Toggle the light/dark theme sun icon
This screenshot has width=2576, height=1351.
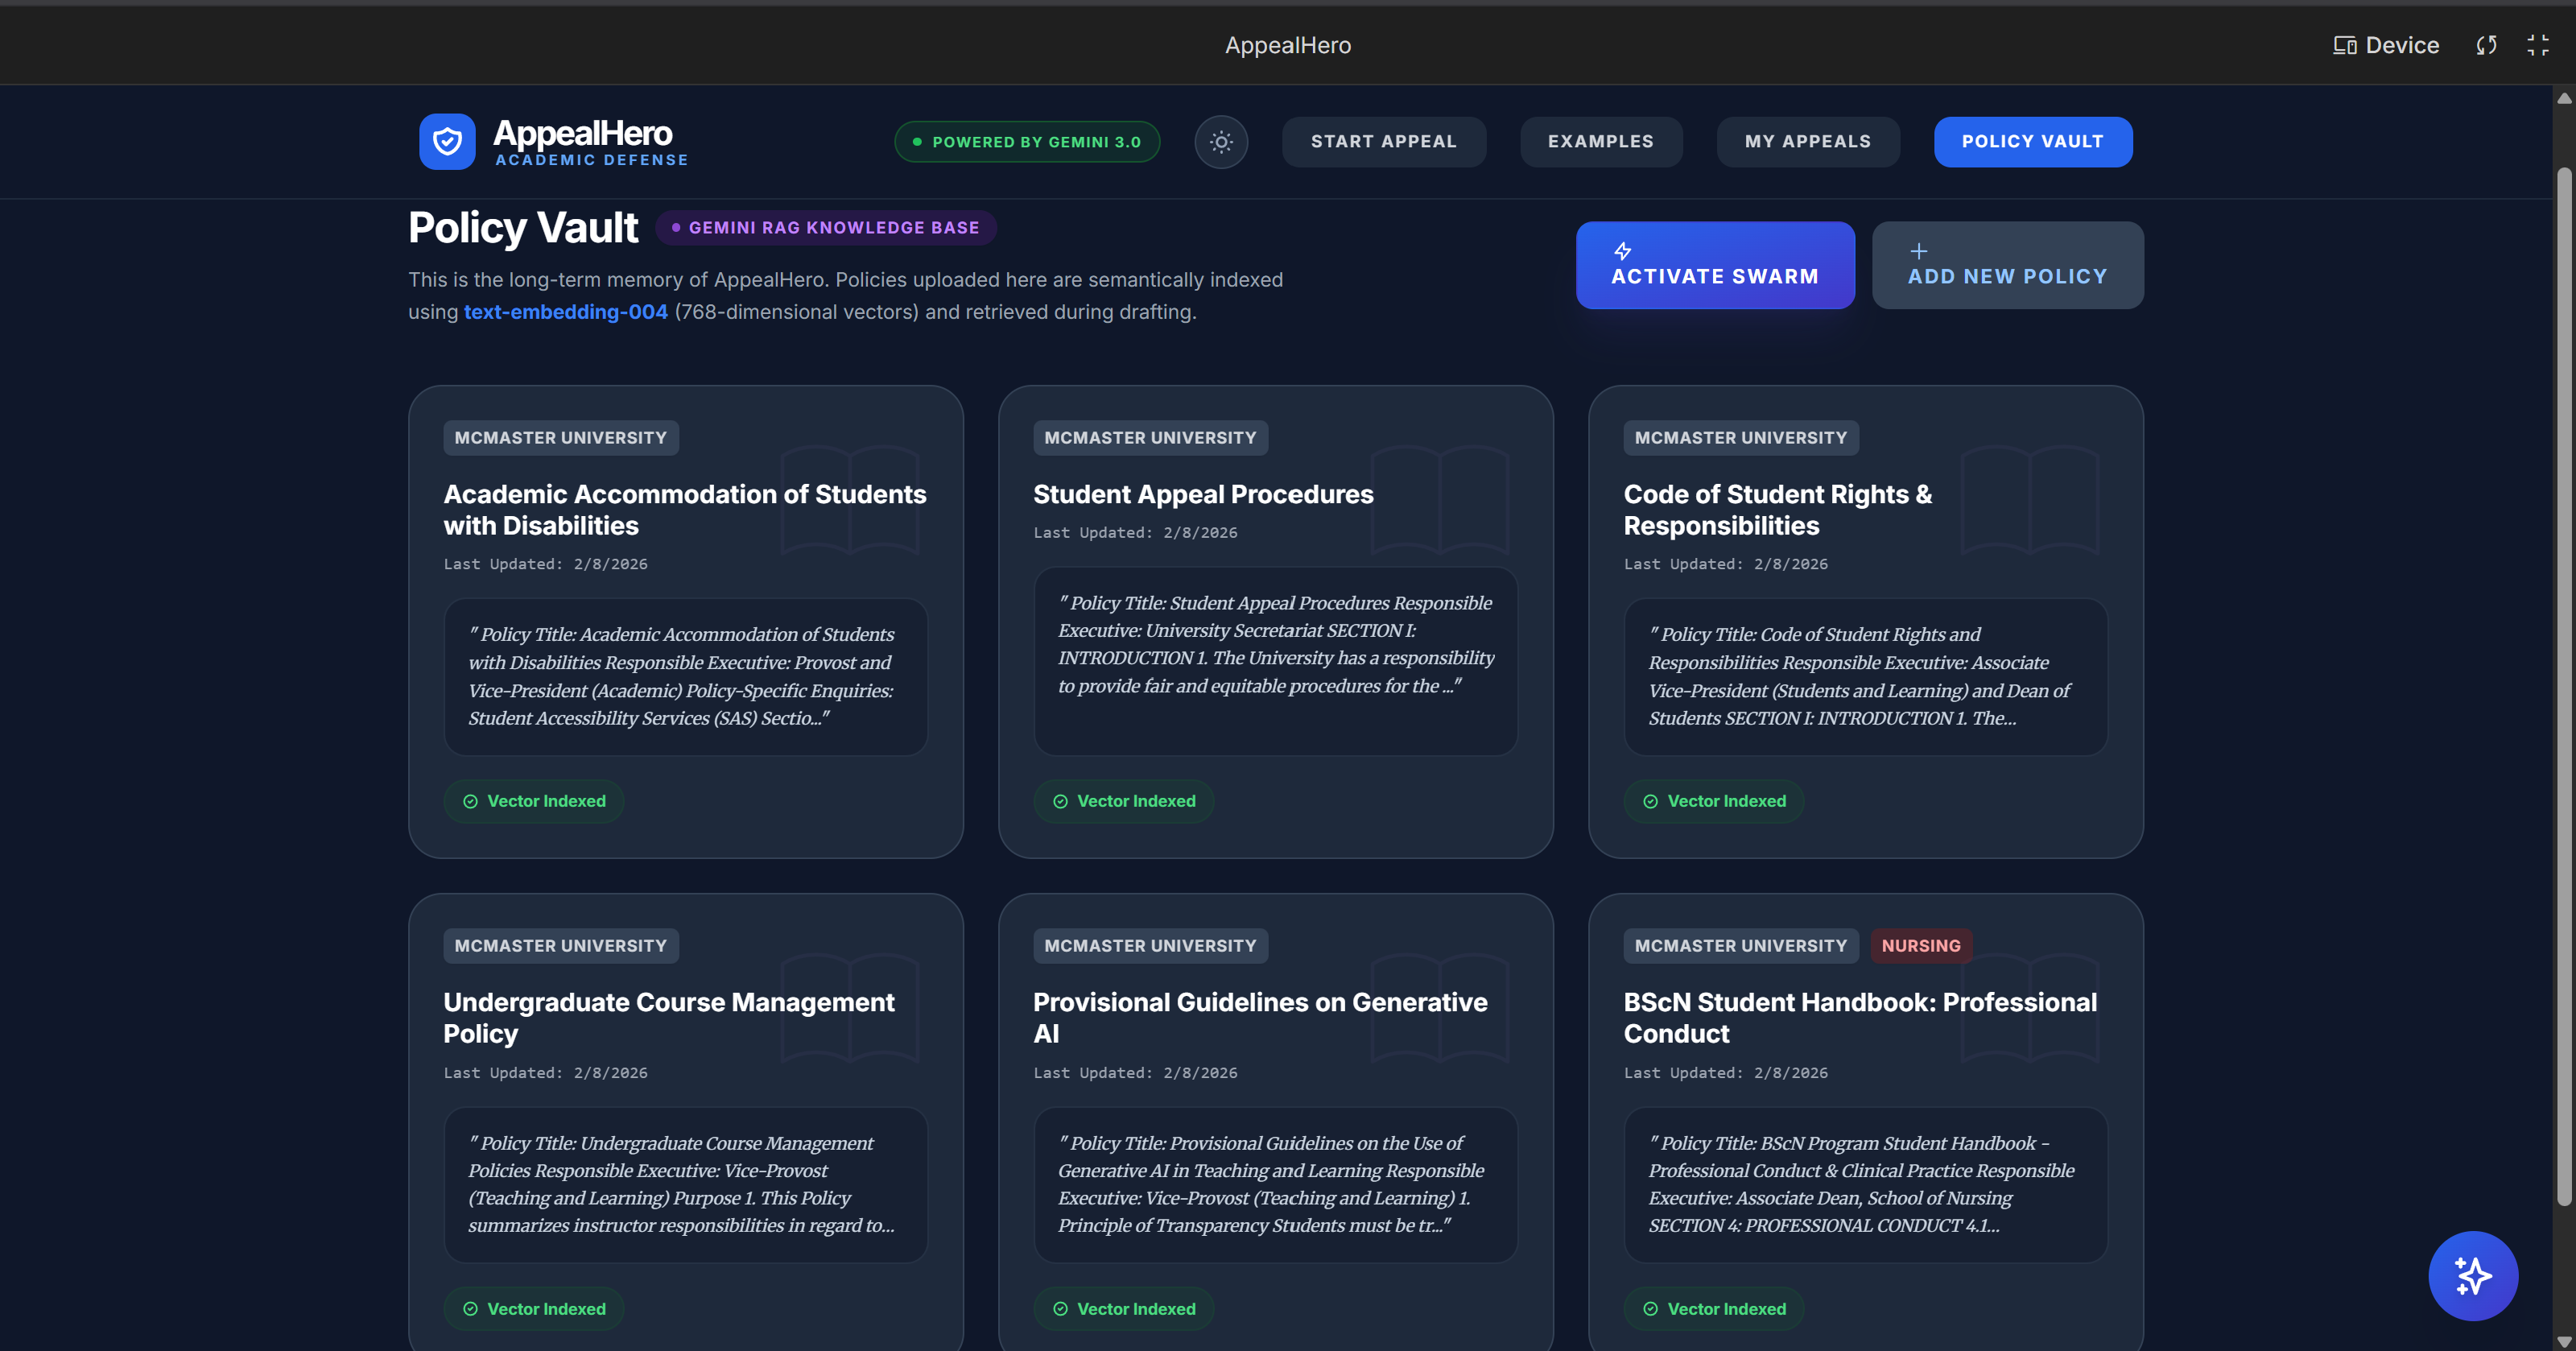(x=1221, y=142)
